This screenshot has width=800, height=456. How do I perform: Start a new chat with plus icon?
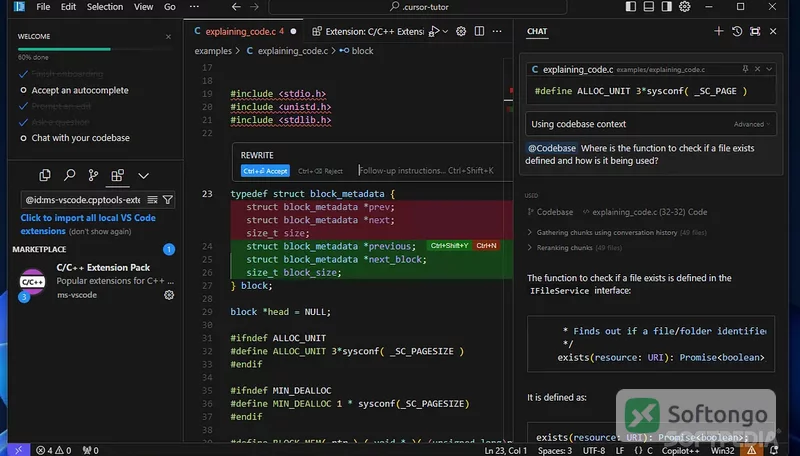point(718,31)
